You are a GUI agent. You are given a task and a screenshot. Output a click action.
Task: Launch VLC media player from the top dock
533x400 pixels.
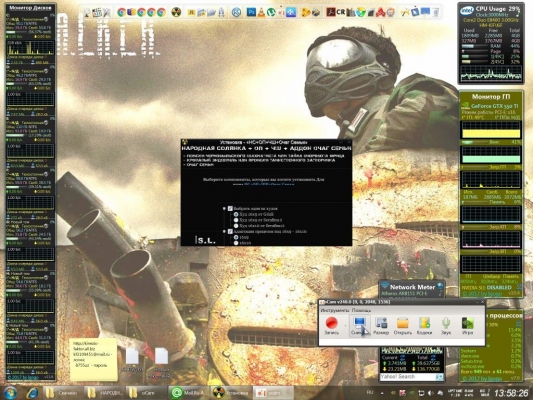261,13
